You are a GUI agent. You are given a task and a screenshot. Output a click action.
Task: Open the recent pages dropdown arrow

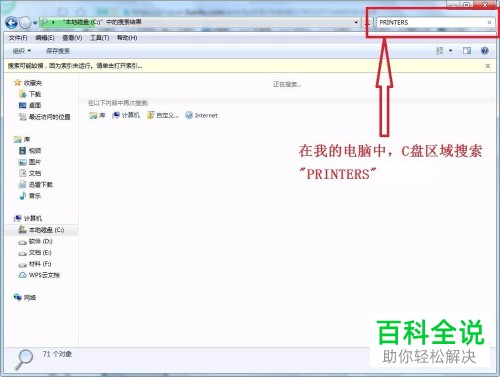[35, 23]
